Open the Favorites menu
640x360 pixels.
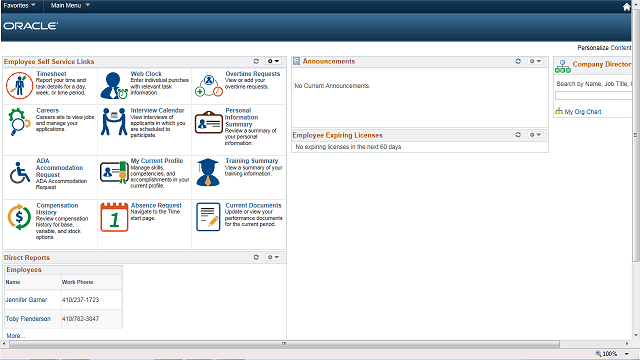click(19, 5)
